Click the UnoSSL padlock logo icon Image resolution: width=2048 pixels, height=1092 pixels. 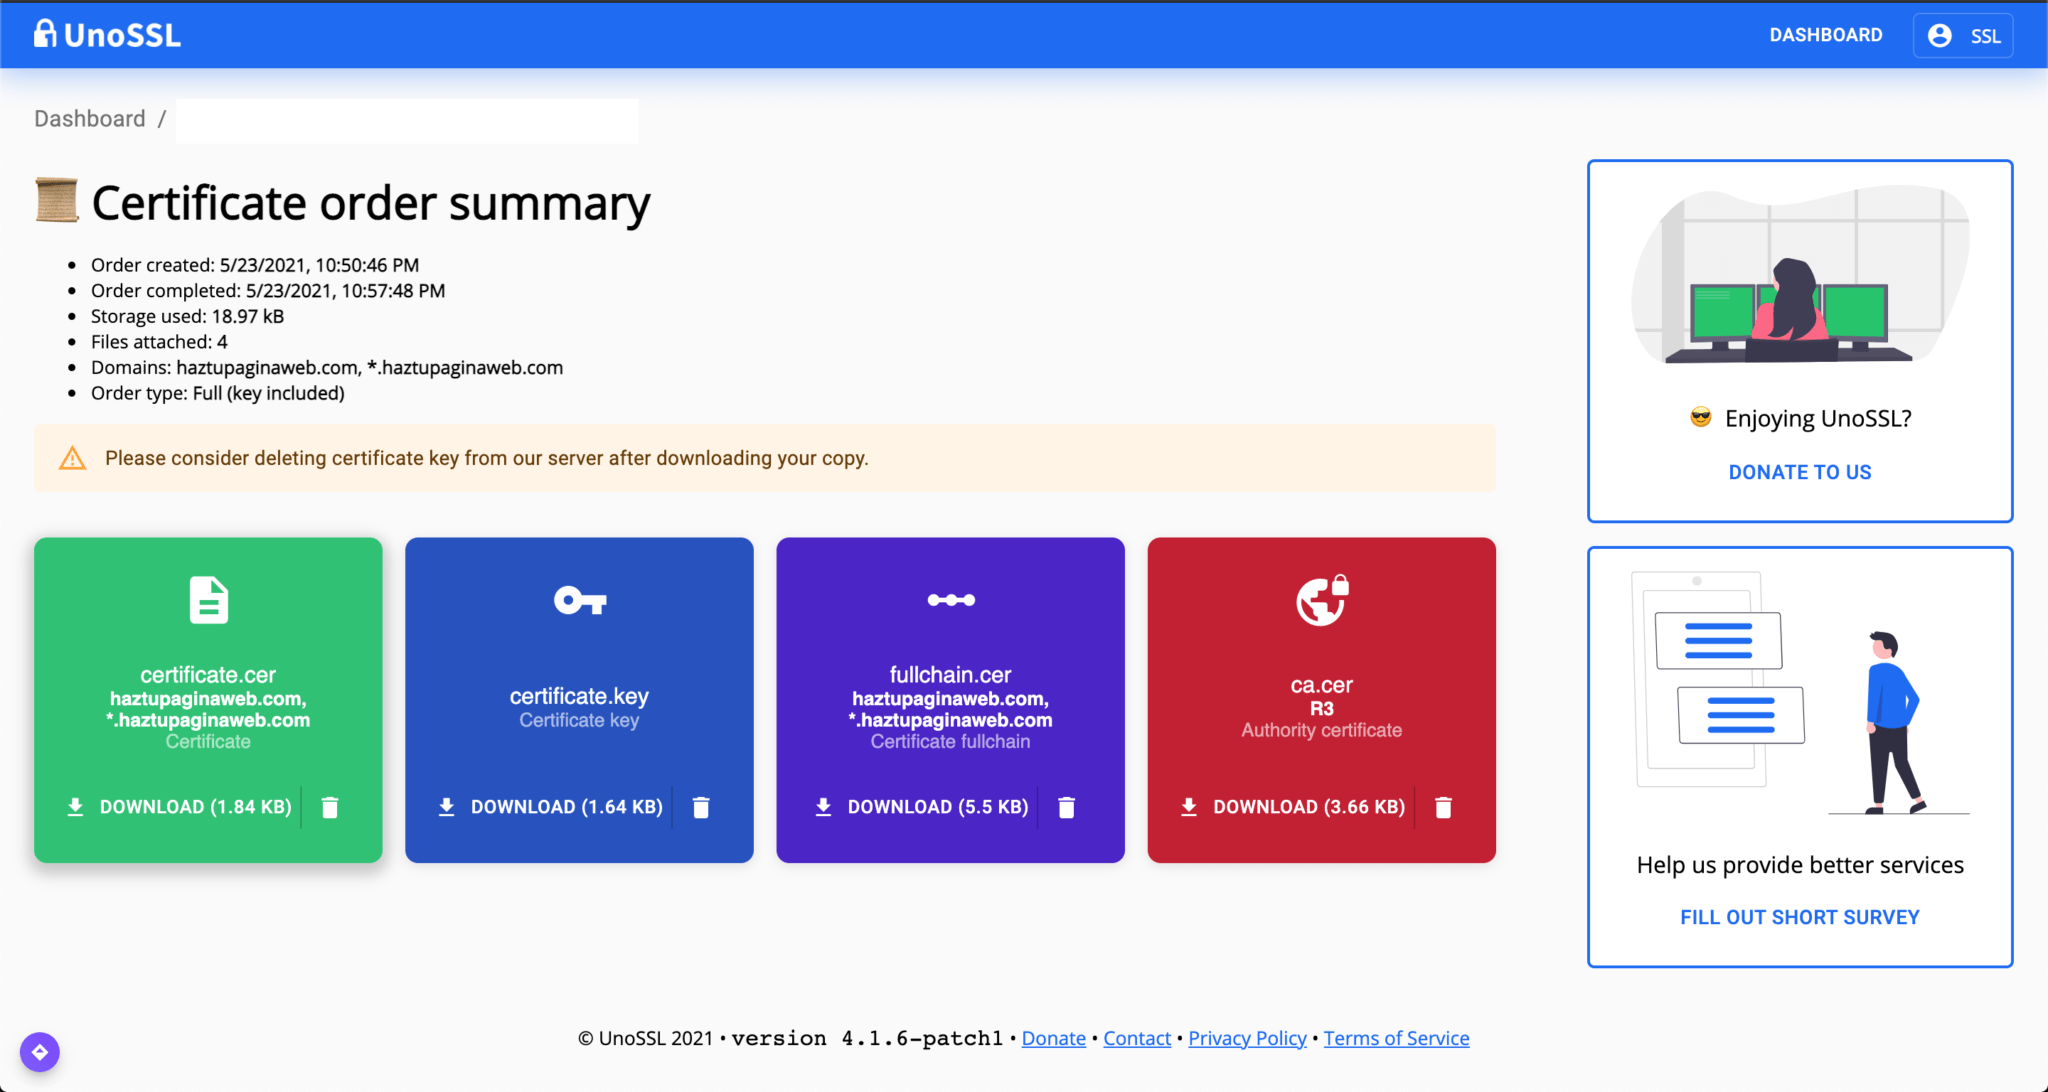coord(44,33)
